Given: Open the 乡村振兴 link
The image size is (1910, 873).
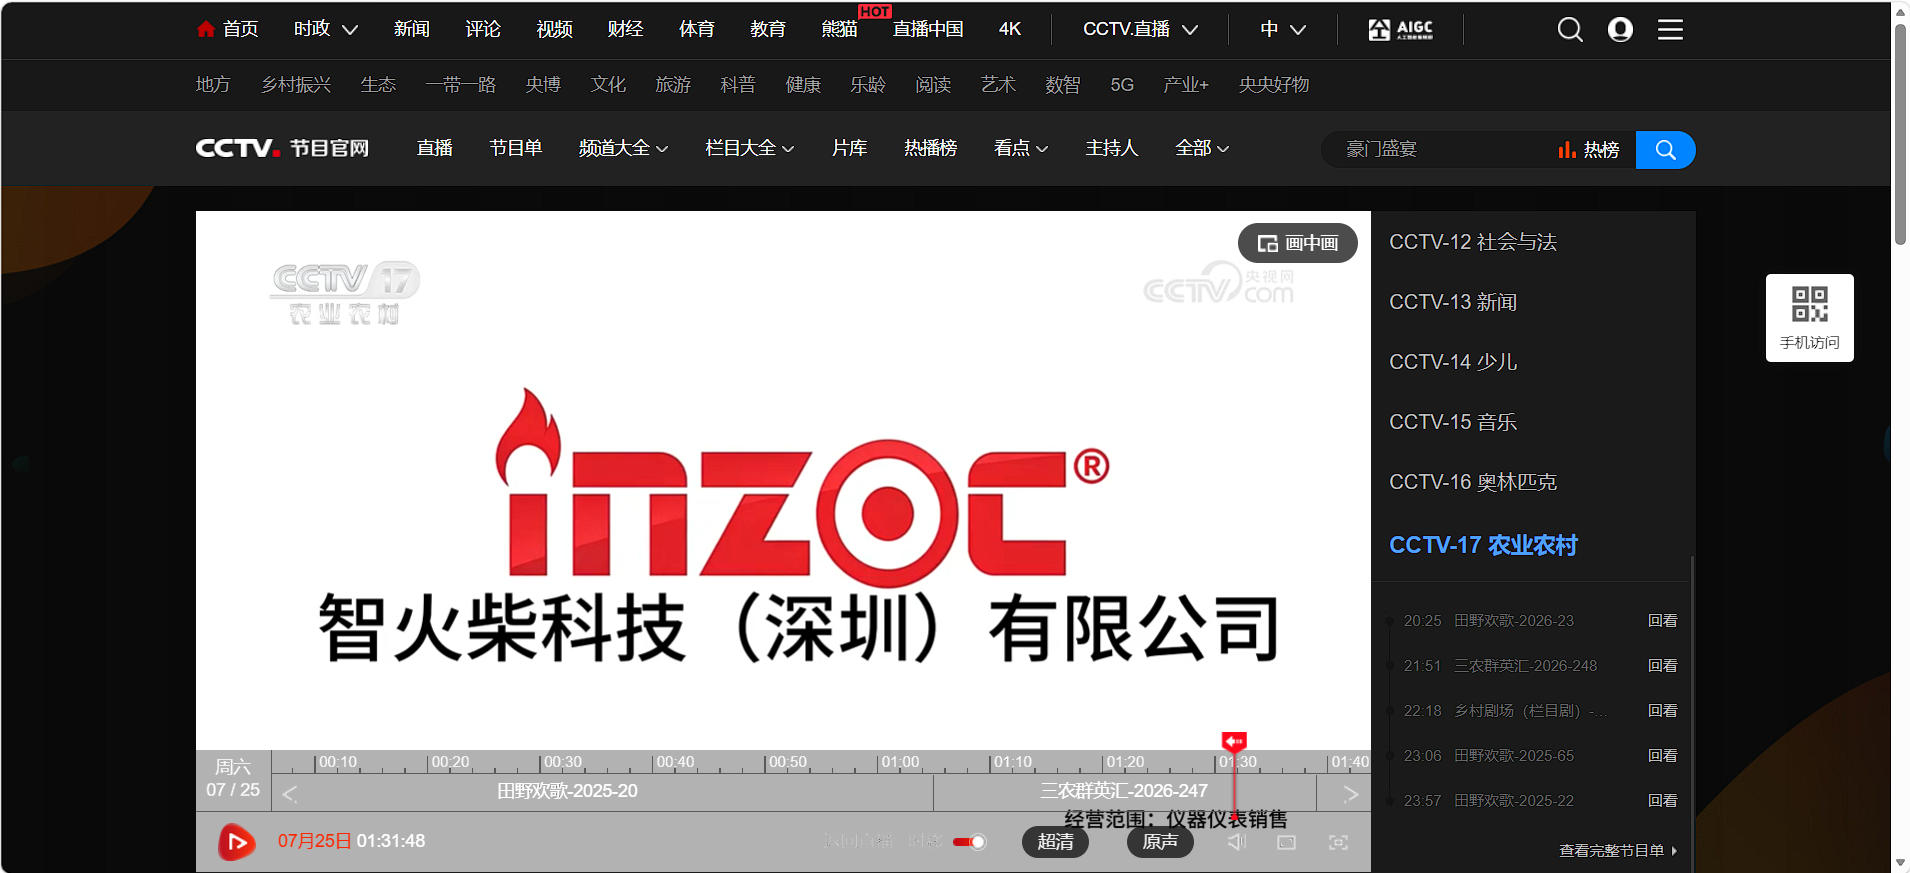Looking at the screenshot, I should tap(296, 85).
